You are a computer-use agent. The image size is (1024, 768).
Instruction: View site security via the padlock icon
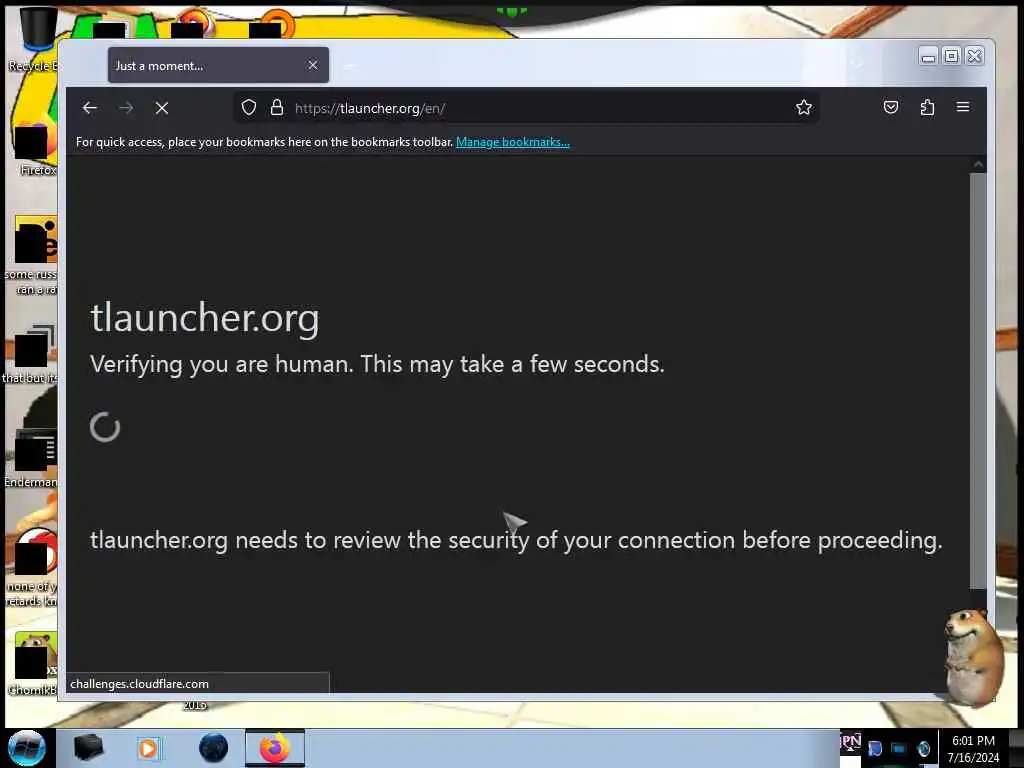[277, 107]
